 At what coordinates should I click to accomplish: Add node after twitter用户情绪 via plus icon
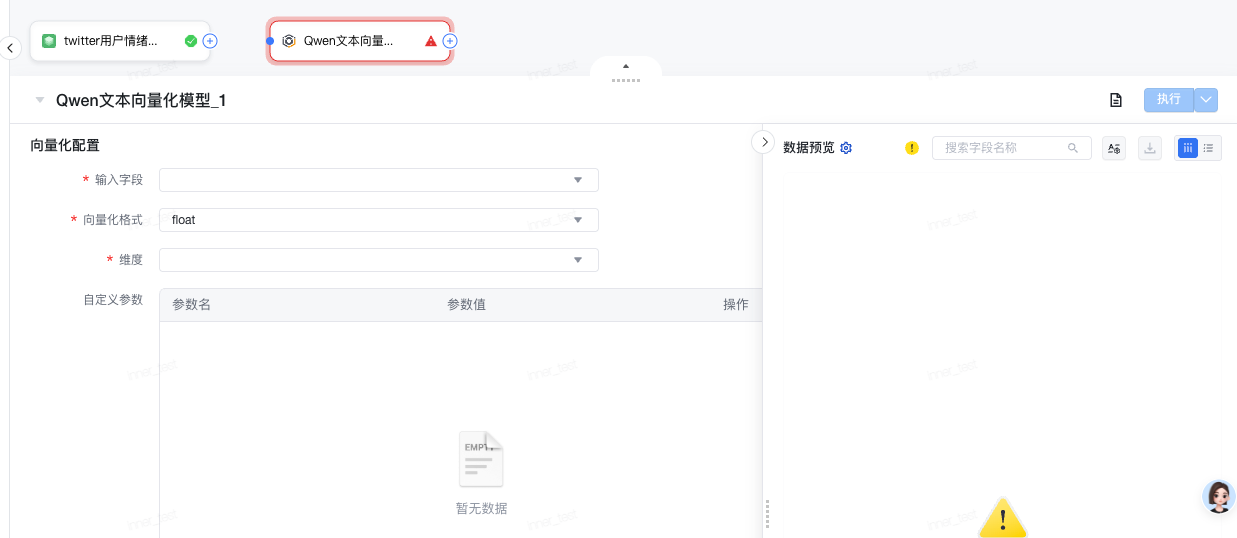coord(210,41)
